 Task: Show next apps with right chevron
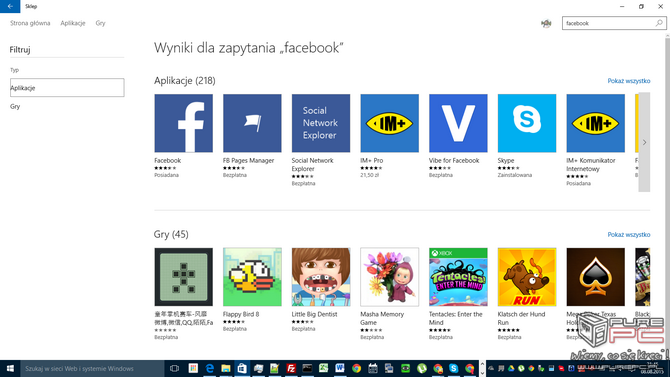[x=644, y=142]
